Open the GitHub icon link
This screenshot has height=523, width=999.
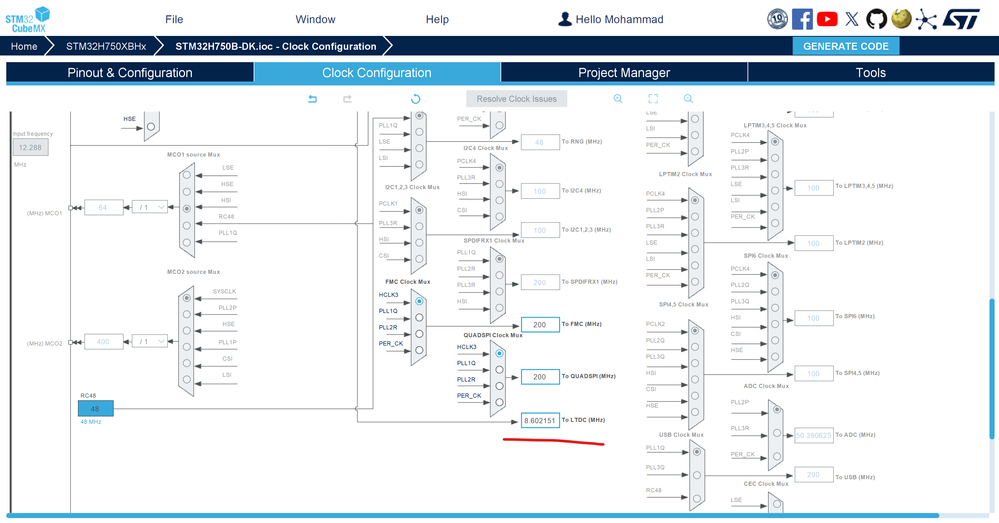[876, 19]
